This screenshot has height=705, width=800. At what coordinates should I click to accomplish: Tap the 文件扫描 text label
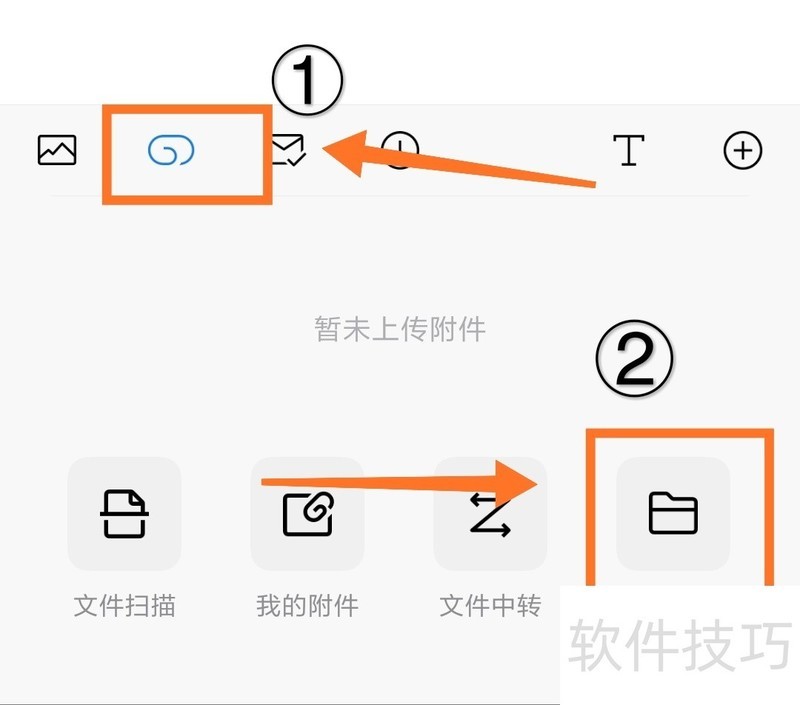124,606
